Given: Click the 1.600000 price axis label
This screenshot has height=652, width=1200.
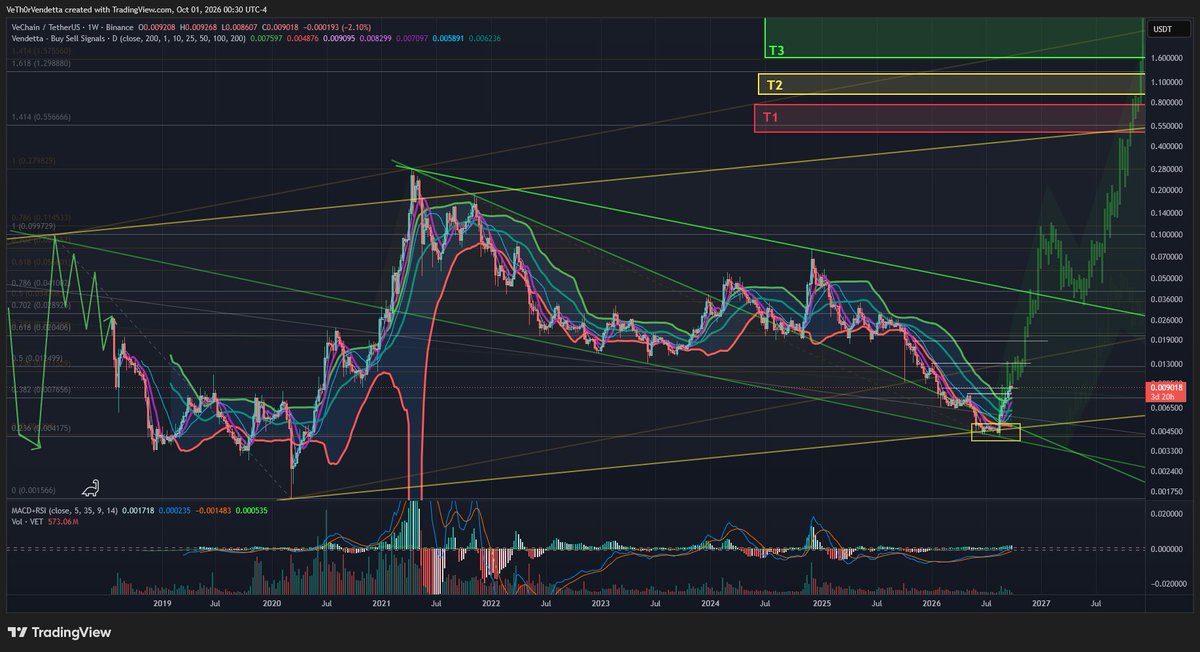Looking at the screenshot, I should click(x=1169, y=58).
